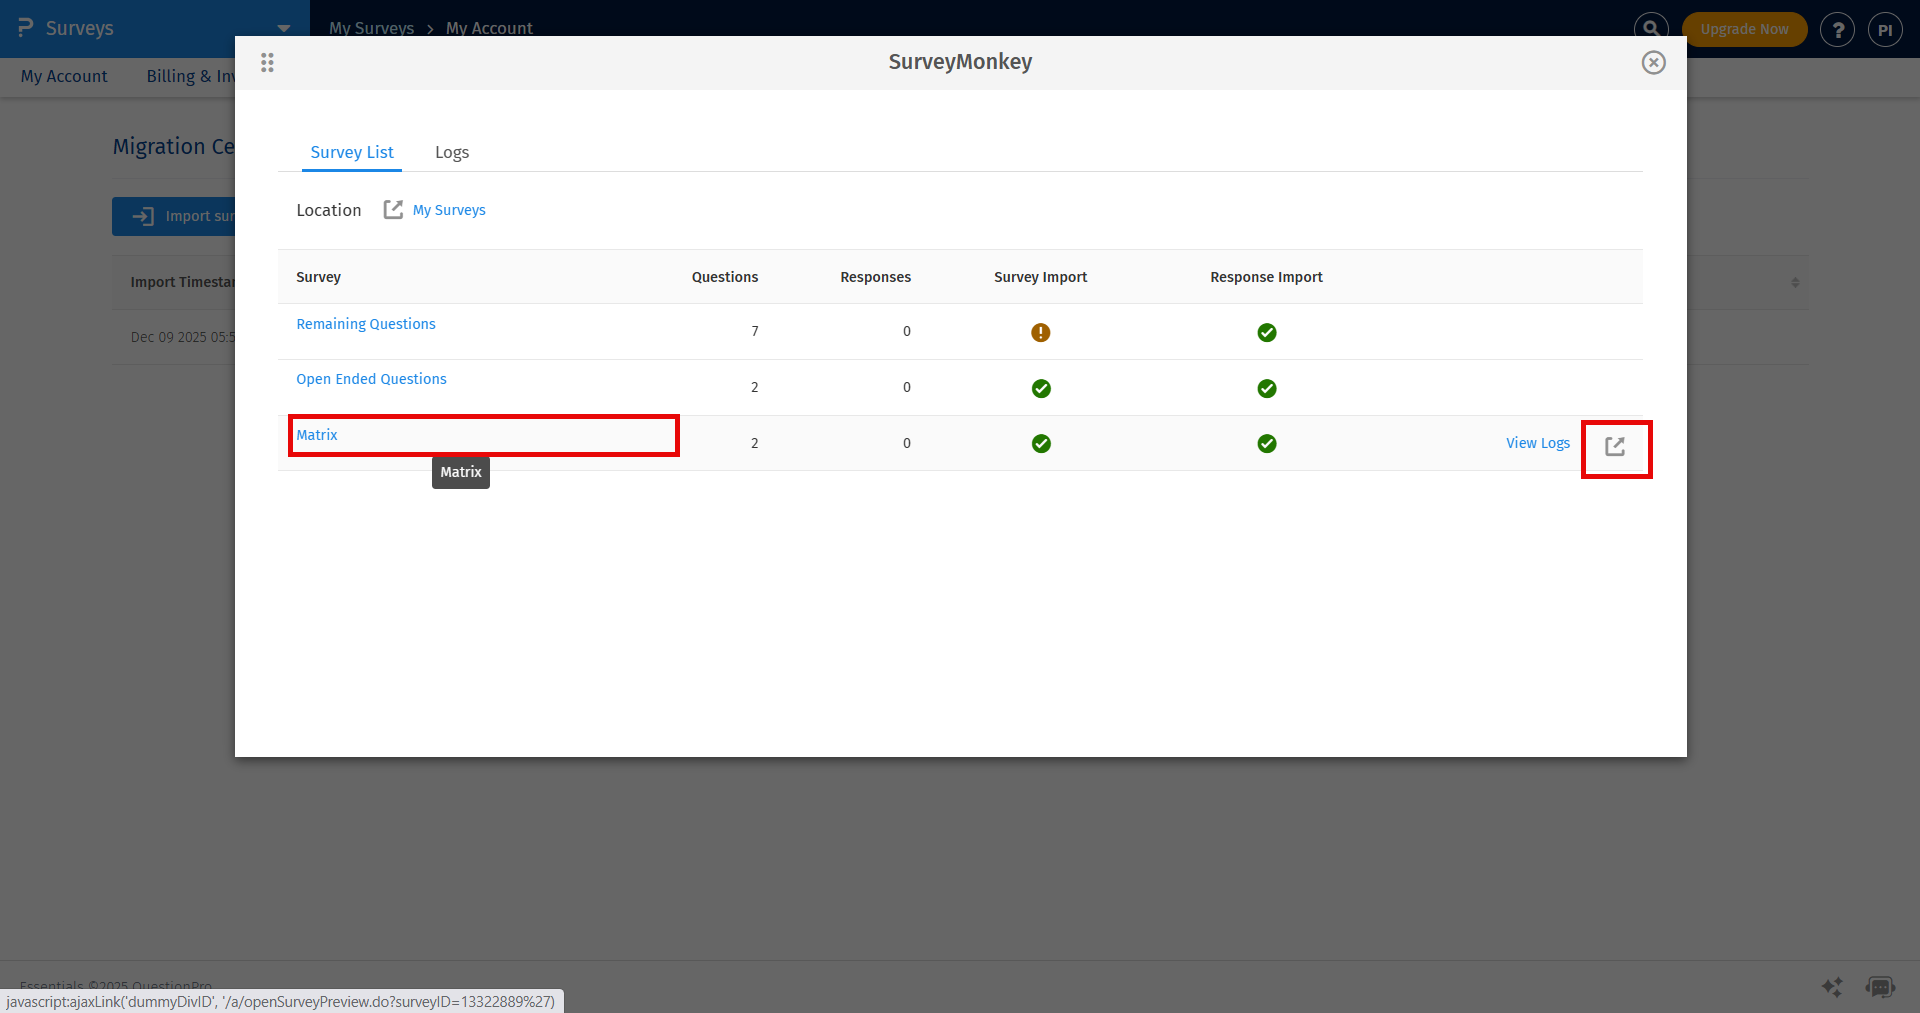Click the Upgrade Now button
1920x1013 pixels.
click(x=1744, y=29)
